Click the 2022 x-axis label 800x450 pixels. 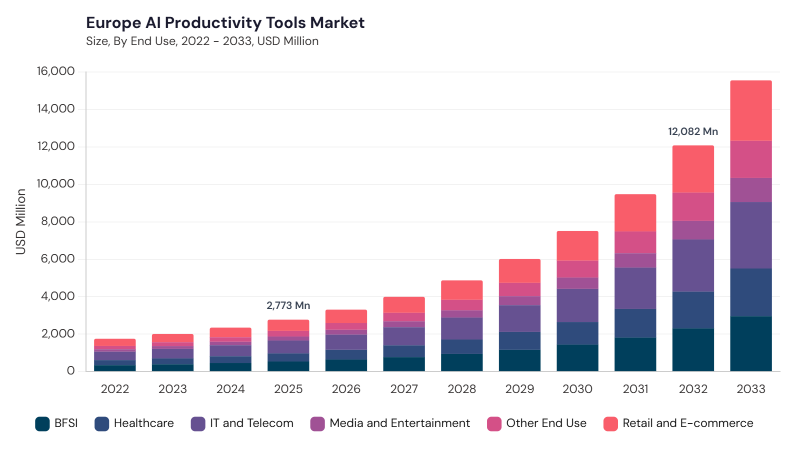(115, 389)
